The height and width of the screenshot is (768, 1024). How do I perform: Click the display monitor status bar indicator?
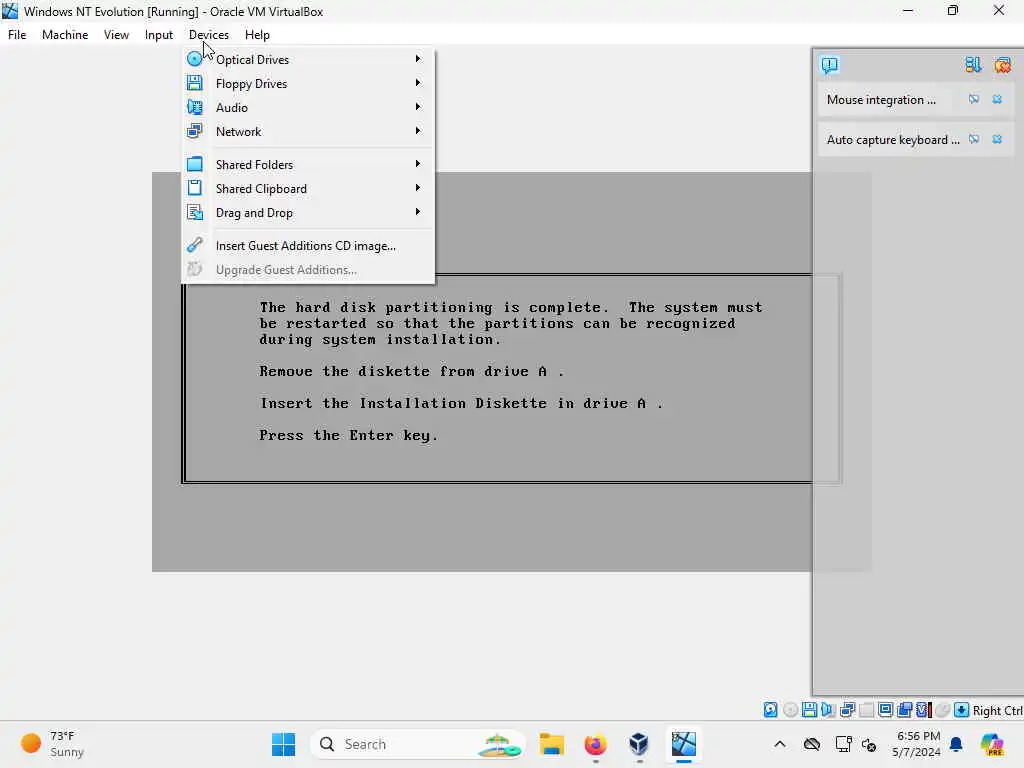click(886, 710)
